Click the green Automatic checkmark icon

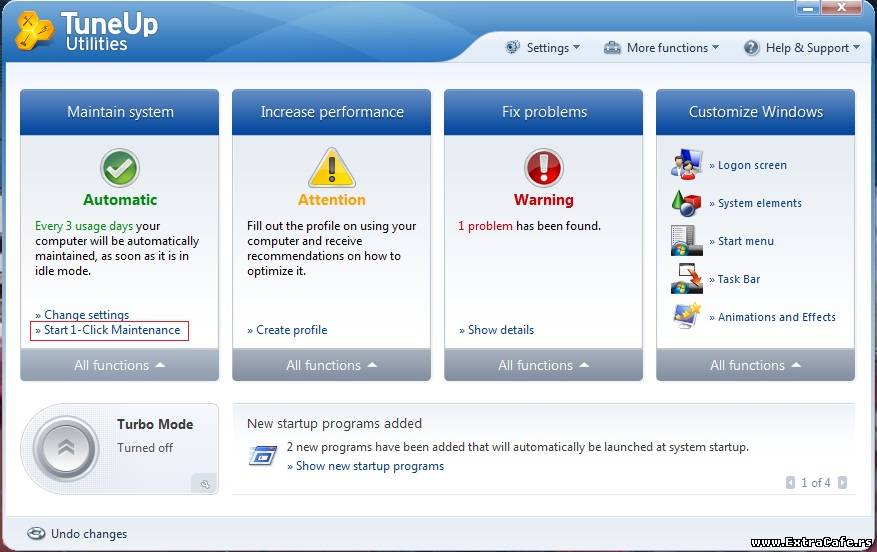tap(120, 168)
